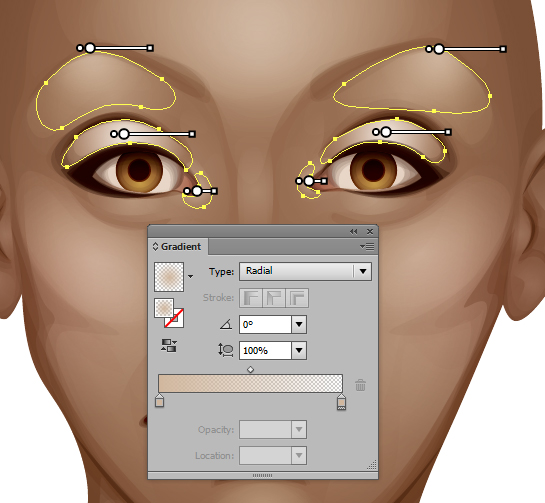The width and height of the screenshot is (545, 503).
Task: Open the aspect ratio dropdown
Action: click(x=299, y=350)
